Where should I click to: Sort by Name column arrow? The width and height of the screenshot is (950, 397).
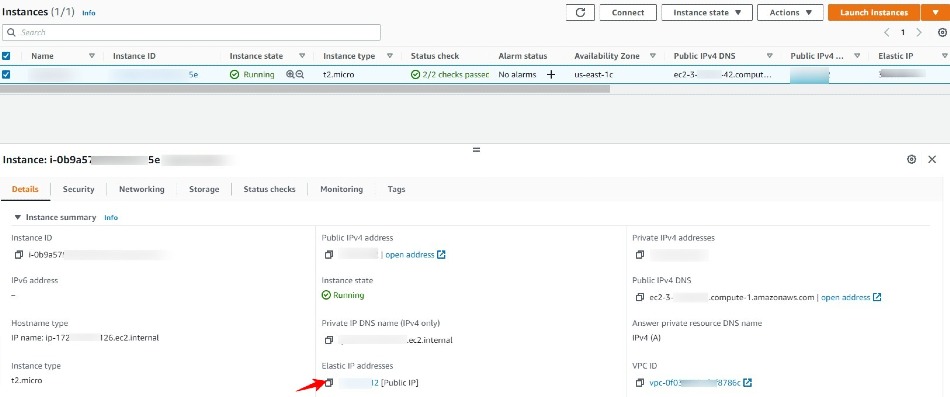(91, 56)
